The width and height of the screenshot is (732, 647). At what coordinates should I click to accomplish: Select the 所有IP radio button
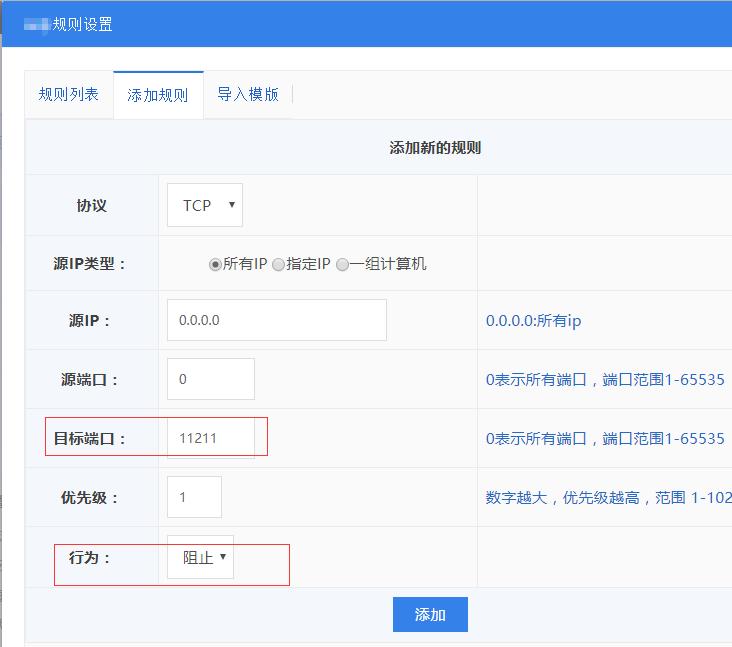215,265
